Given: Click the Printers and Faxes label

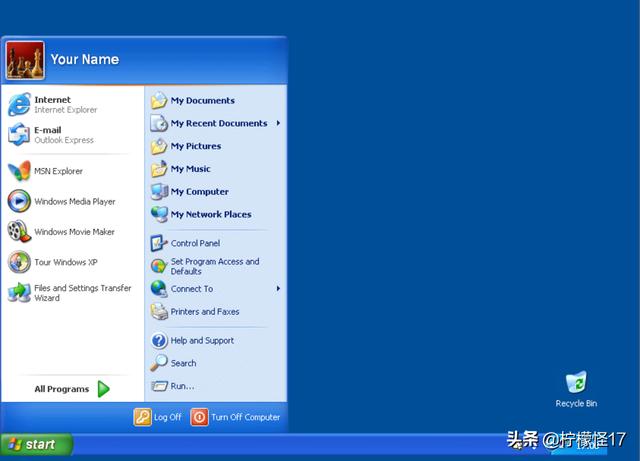Looking at the screenshot, I should pyautogui.click(x=205, y=312).
